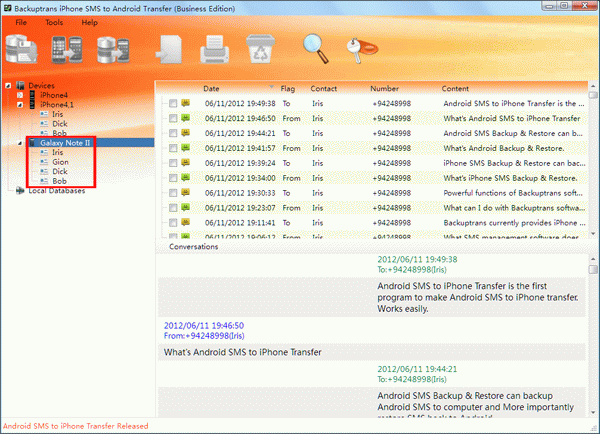Open the File menu
Image resolution: width=600 pixels, height=434 pixels.
[x=21, y=23]
